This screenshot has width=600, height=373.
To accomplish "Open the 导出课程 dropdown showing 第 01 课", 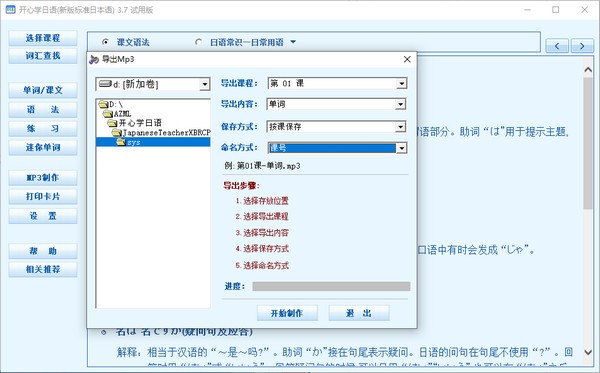I will pos(401,83).
